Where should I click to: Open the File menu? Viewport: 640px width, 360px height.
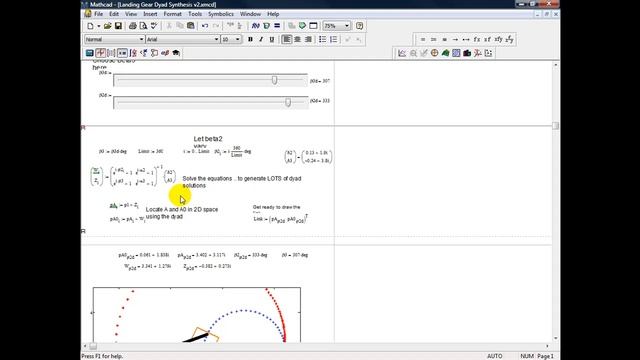(98, 14)
